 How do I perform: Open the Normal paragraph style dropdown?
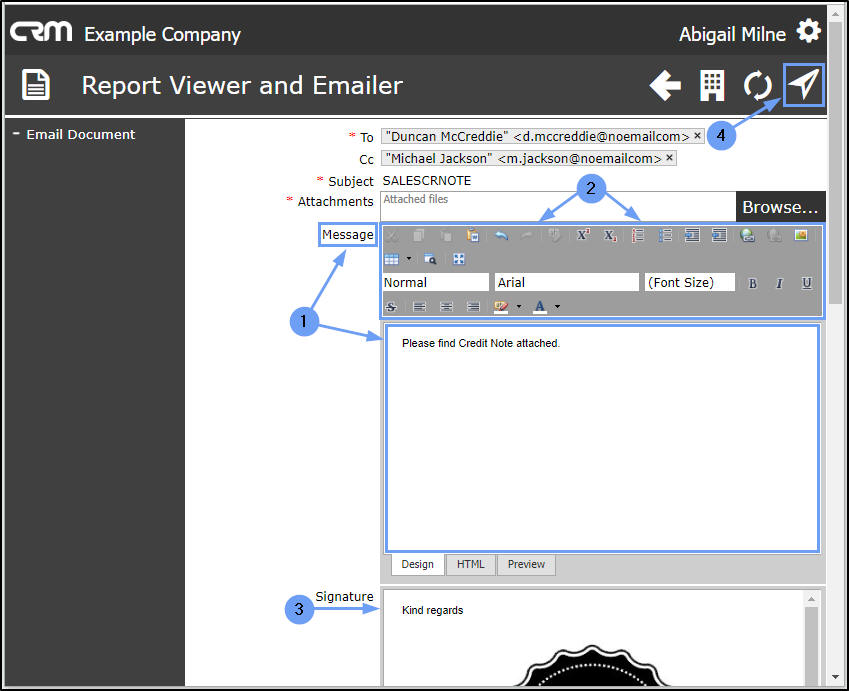coord(435,282)
